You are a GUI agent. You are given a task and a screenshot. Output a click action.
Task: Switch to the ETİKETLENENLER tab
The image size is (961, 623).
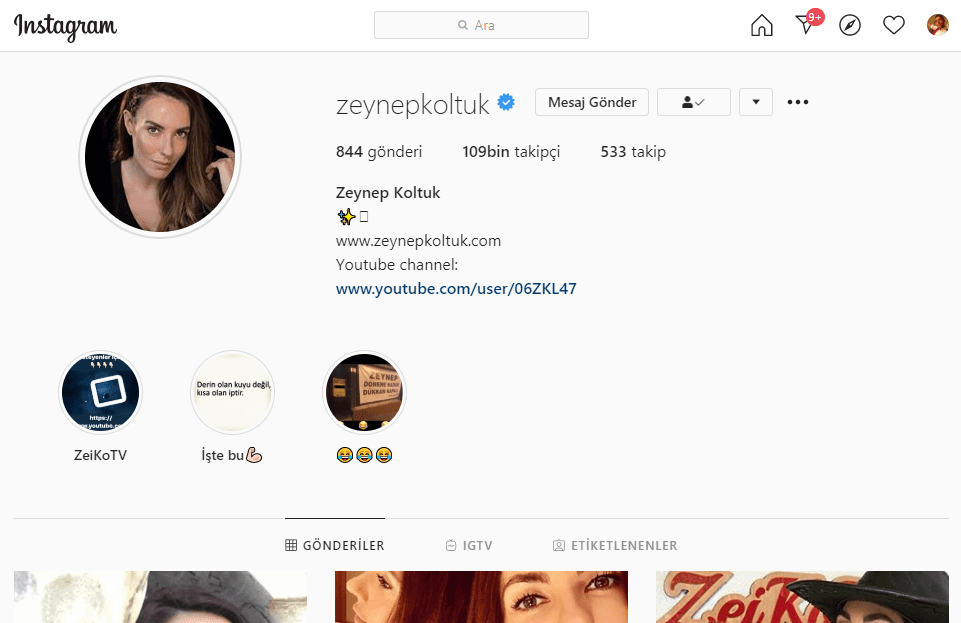(615, 545)
